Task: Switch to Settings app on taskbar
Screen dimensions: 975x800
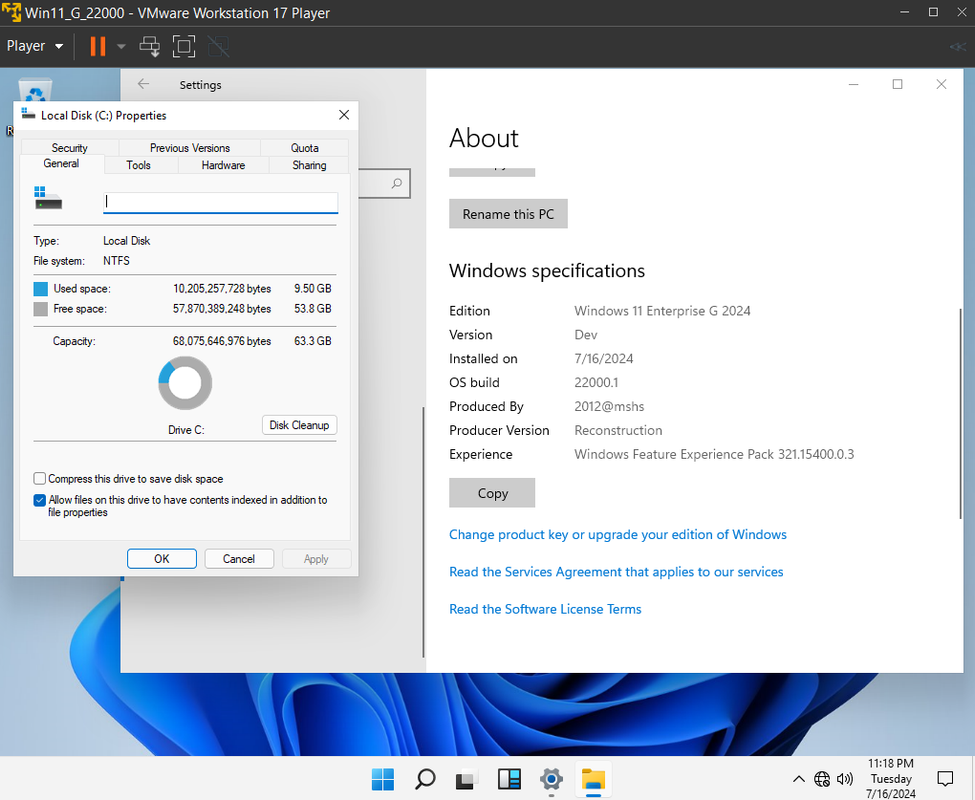Action: (x=551, y=779)
